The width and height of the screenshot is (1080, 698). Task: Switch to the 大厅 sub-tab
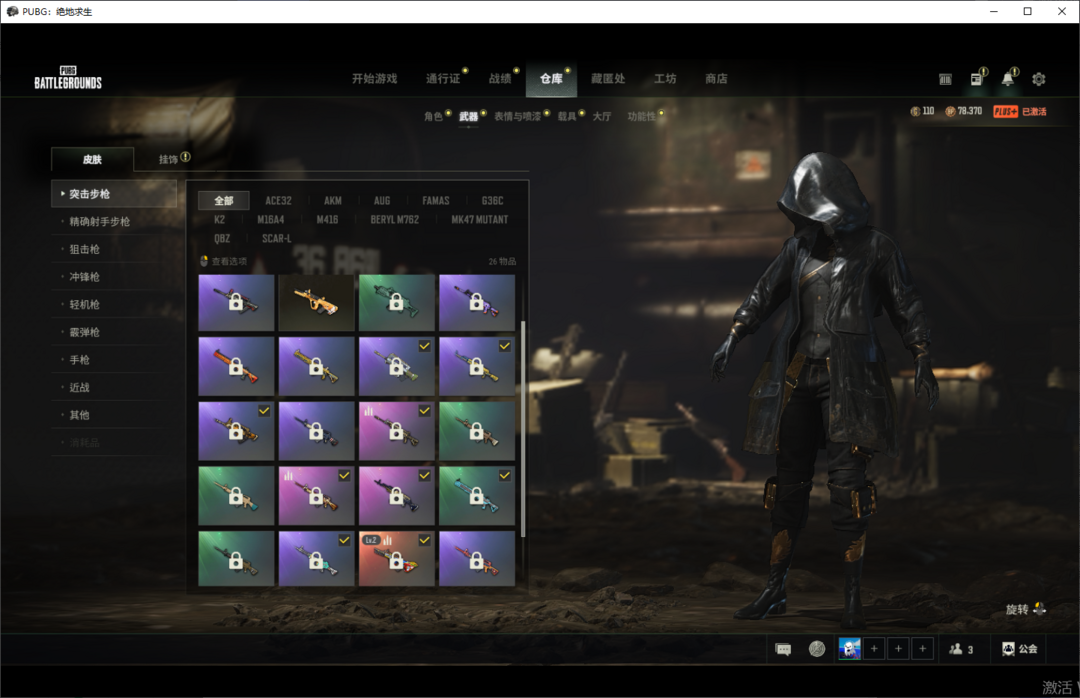coord(602,116)
